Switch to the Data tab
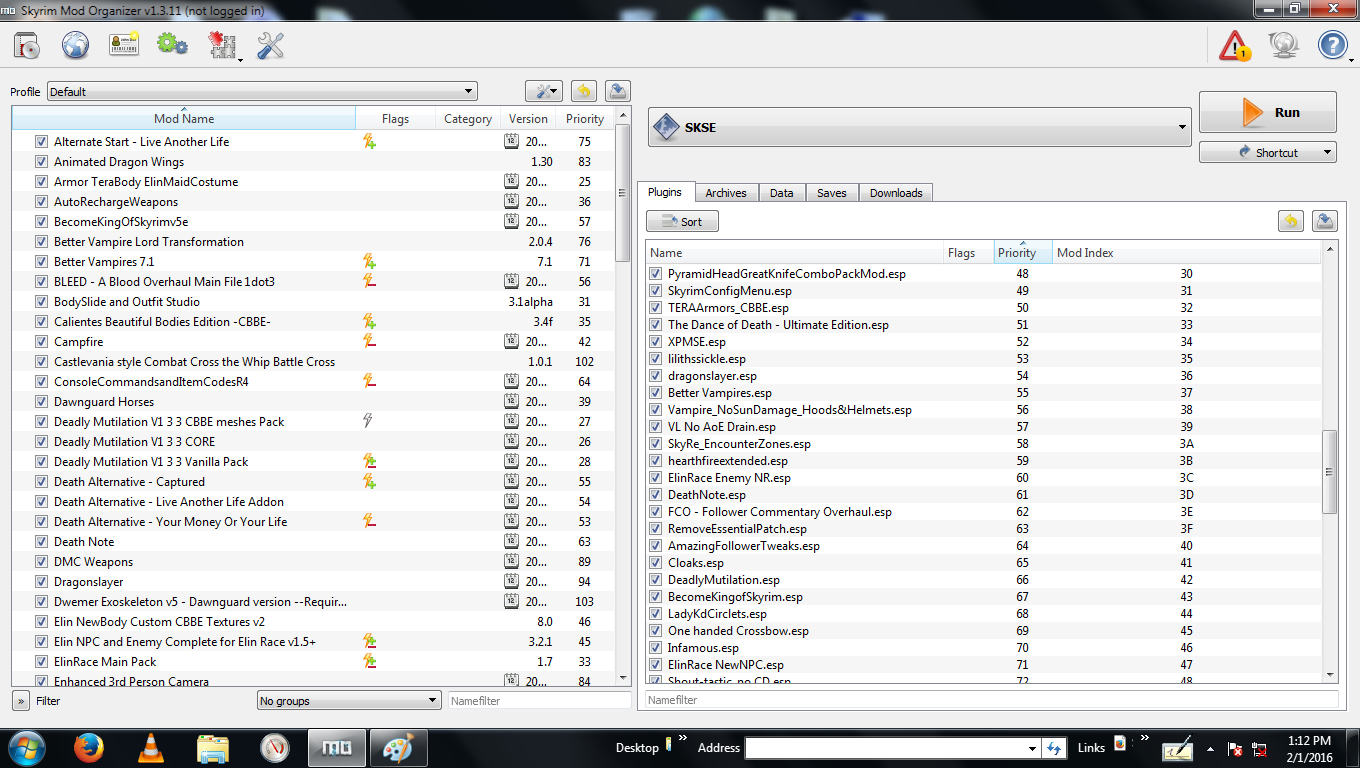1360x768 pixels. click(x=782, y=193)
